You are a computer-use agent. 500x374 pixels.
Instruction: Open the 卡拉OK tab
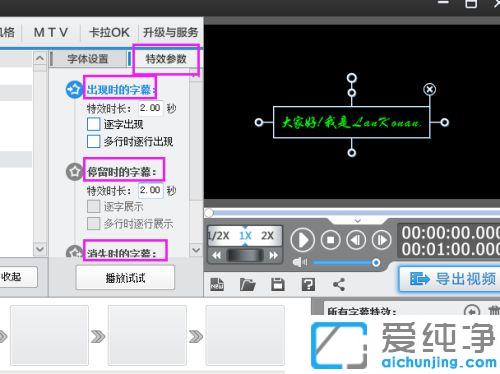[x=109, y=32]
